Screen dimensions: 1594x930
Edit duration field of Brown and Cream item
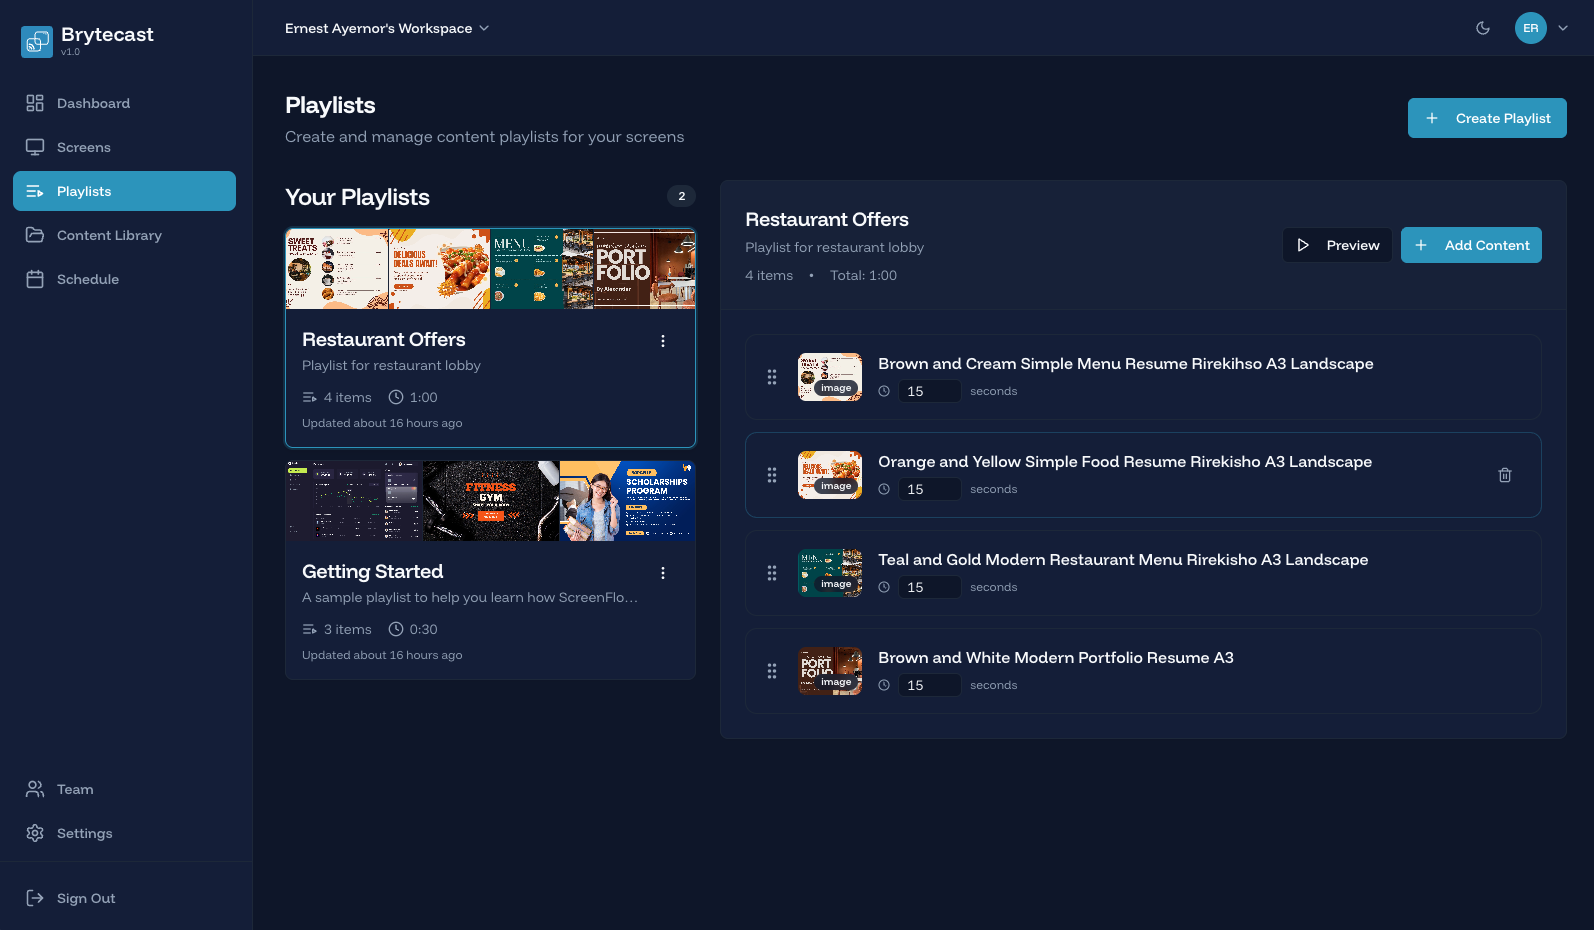coord(929,391)
